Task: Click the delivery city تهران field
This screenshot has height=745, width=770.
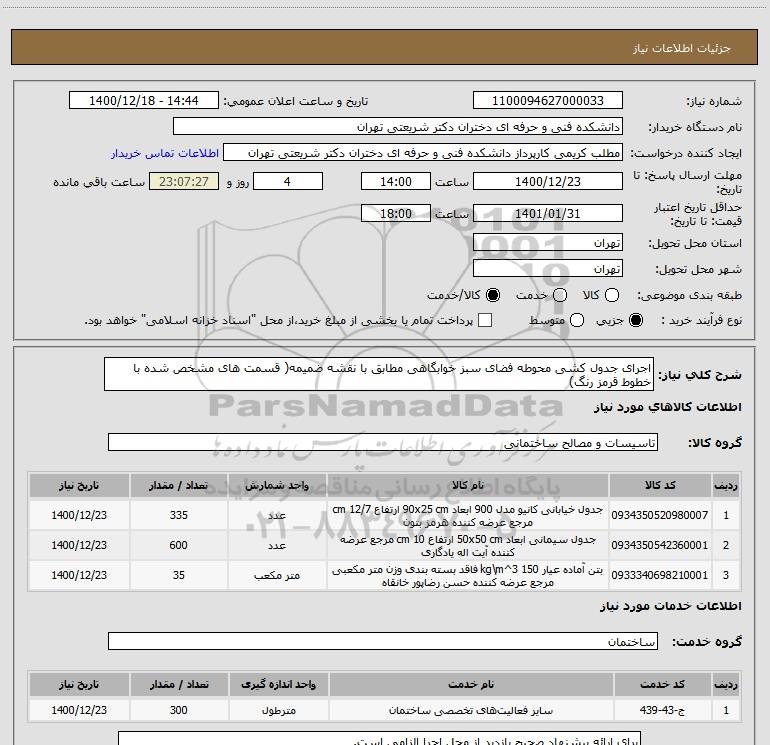Action: coord(548,269)
